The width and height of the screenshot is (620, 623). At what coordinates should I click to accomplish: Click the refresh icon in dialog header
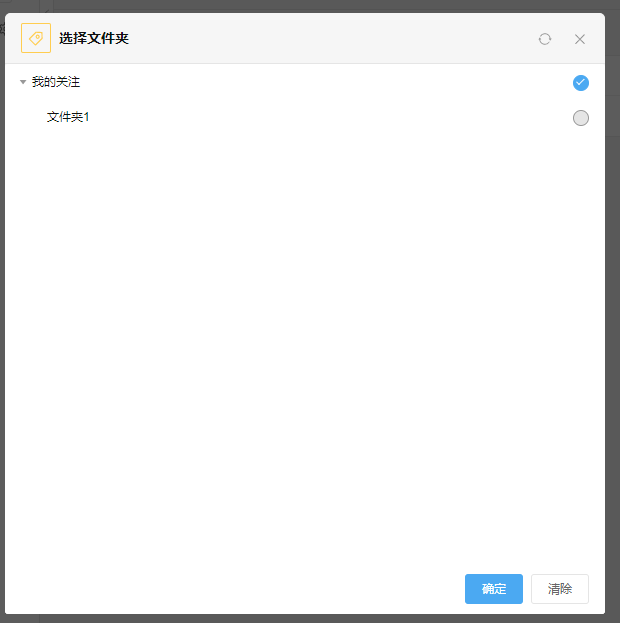point(545,39)
